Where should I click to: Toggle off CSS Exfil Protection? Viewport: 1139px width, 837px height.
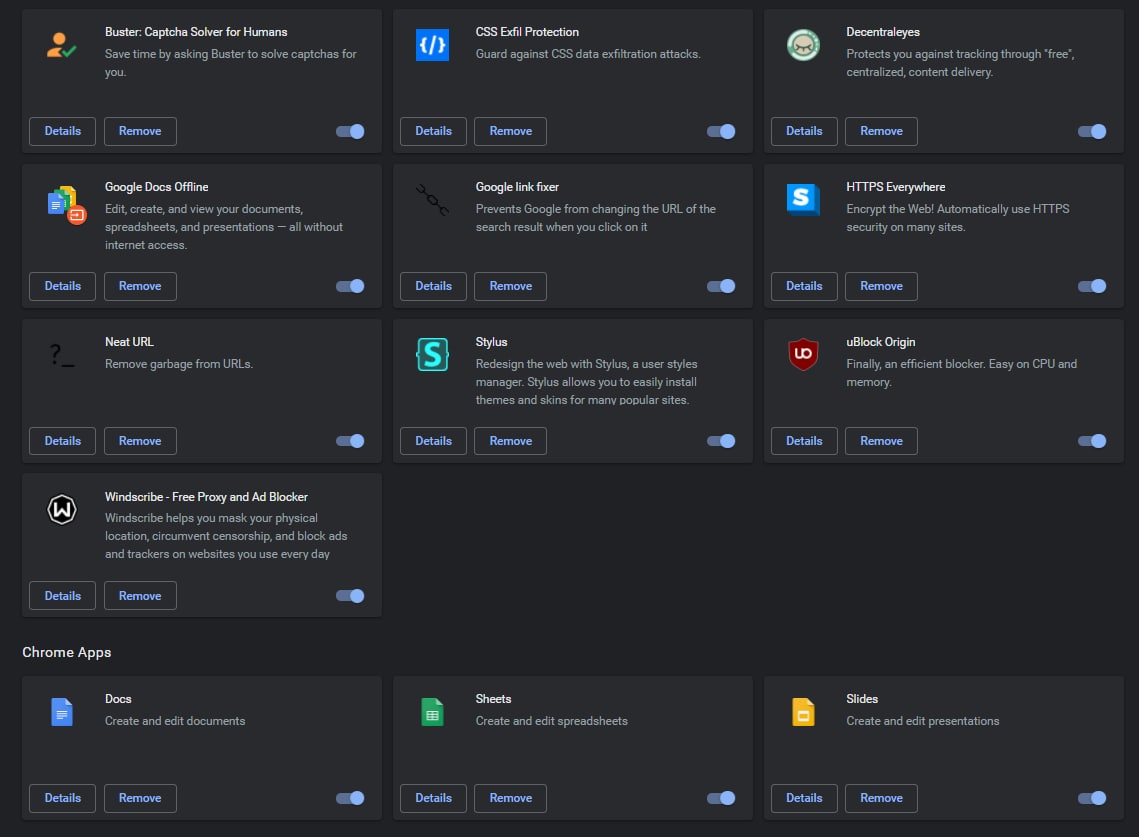[721, 132]
